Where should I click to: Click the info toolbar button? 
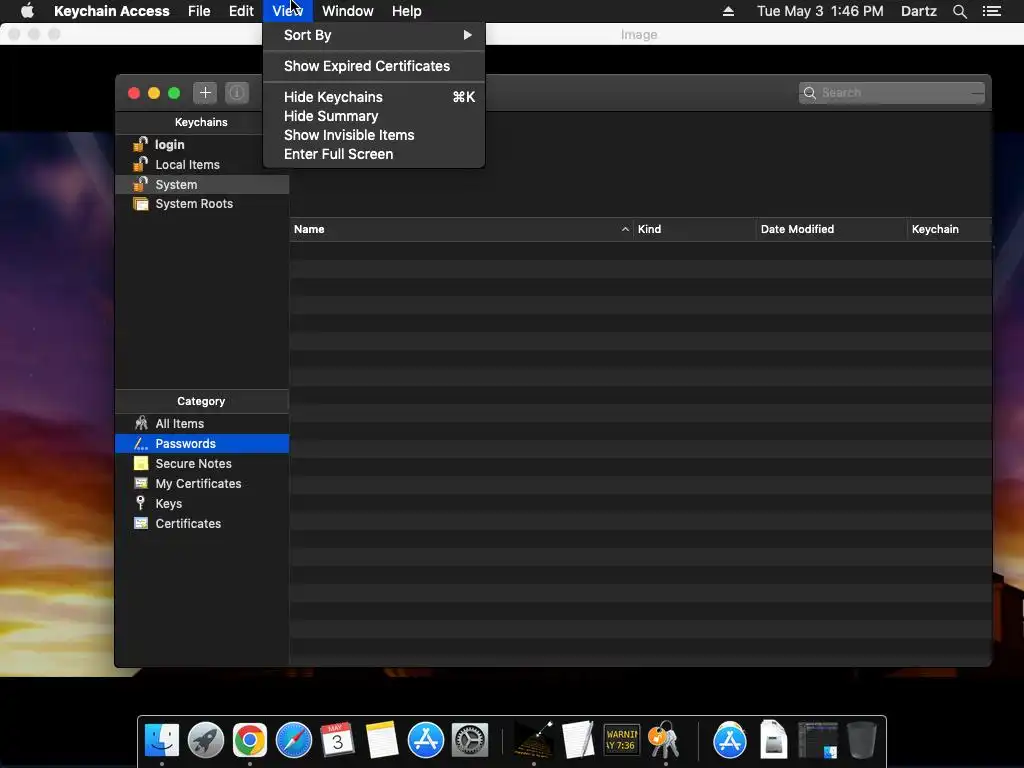[x=236, y=93]
